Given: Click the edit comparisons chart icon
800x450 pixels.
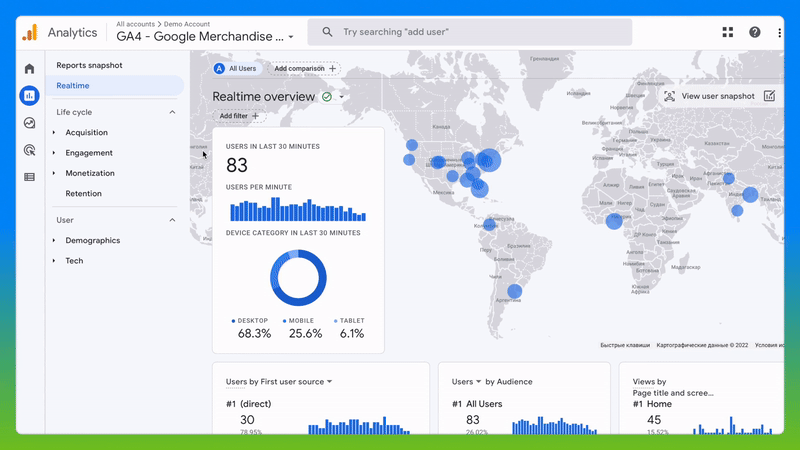Looking at the screenshot, I should coord(769,96).
